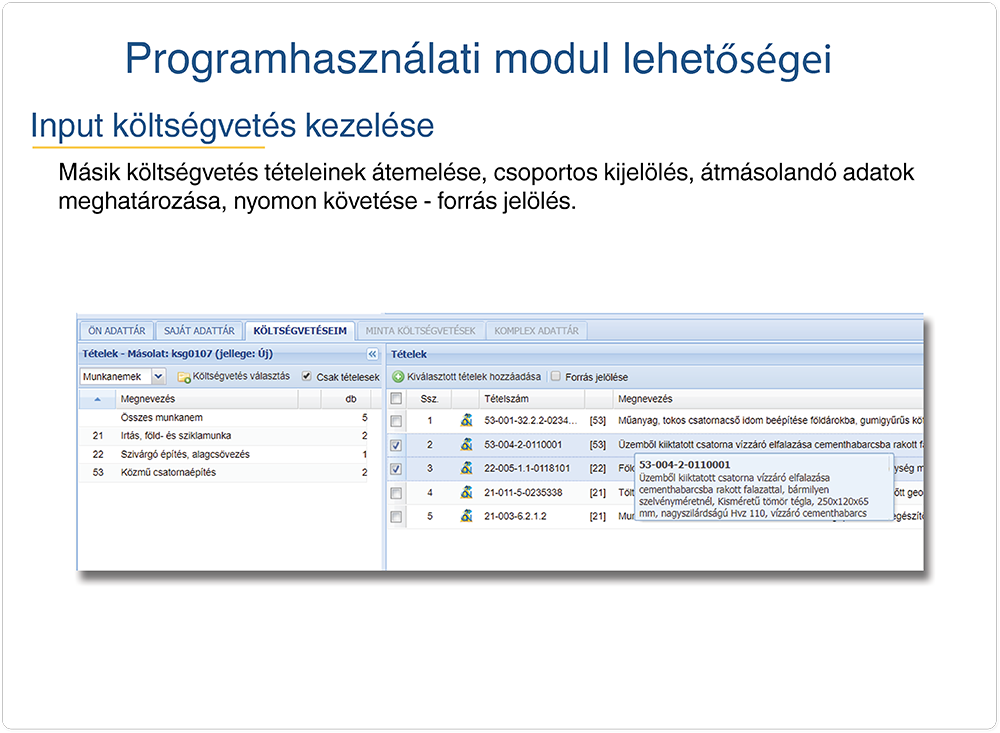1000x733 pixels.
Task: Uncheck the checkbox for row 2
Action: click(x=397, y=445)
